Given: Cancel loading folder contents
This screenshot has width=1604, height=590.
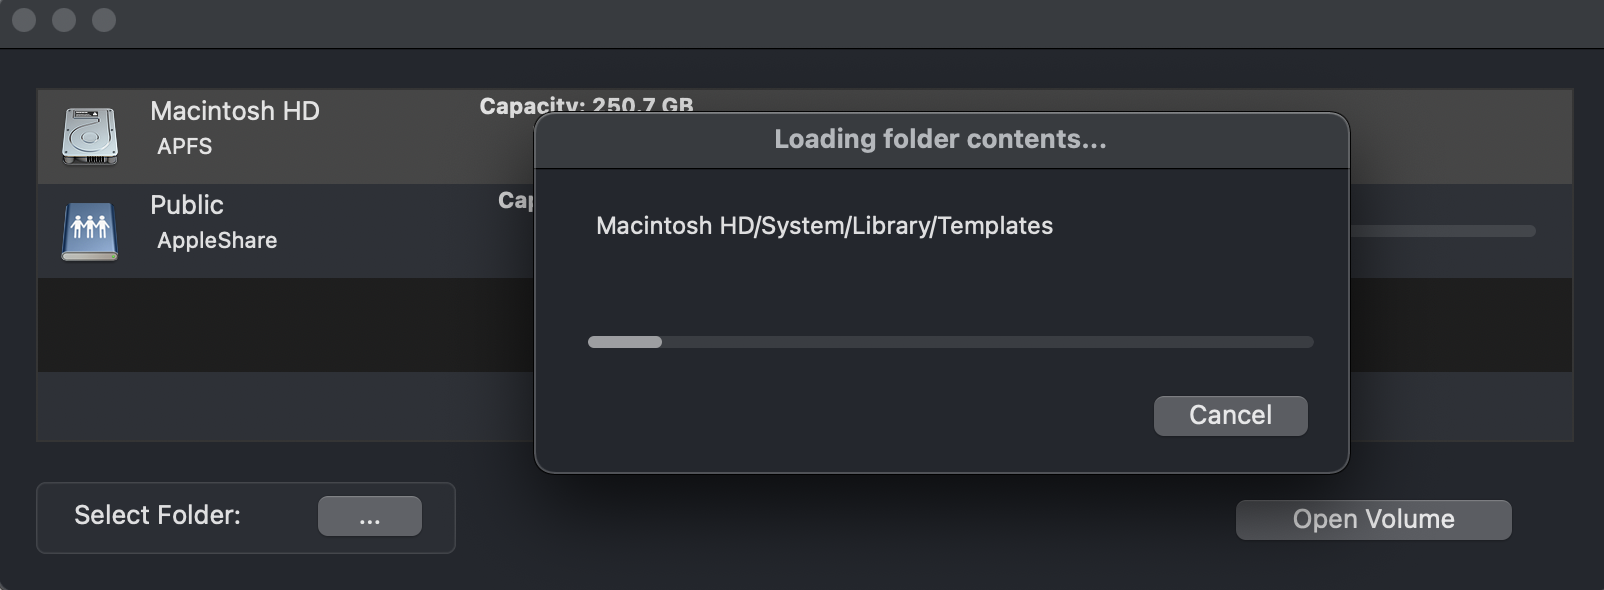Looking at the screenshot, I should click(x=1230, y=416).
